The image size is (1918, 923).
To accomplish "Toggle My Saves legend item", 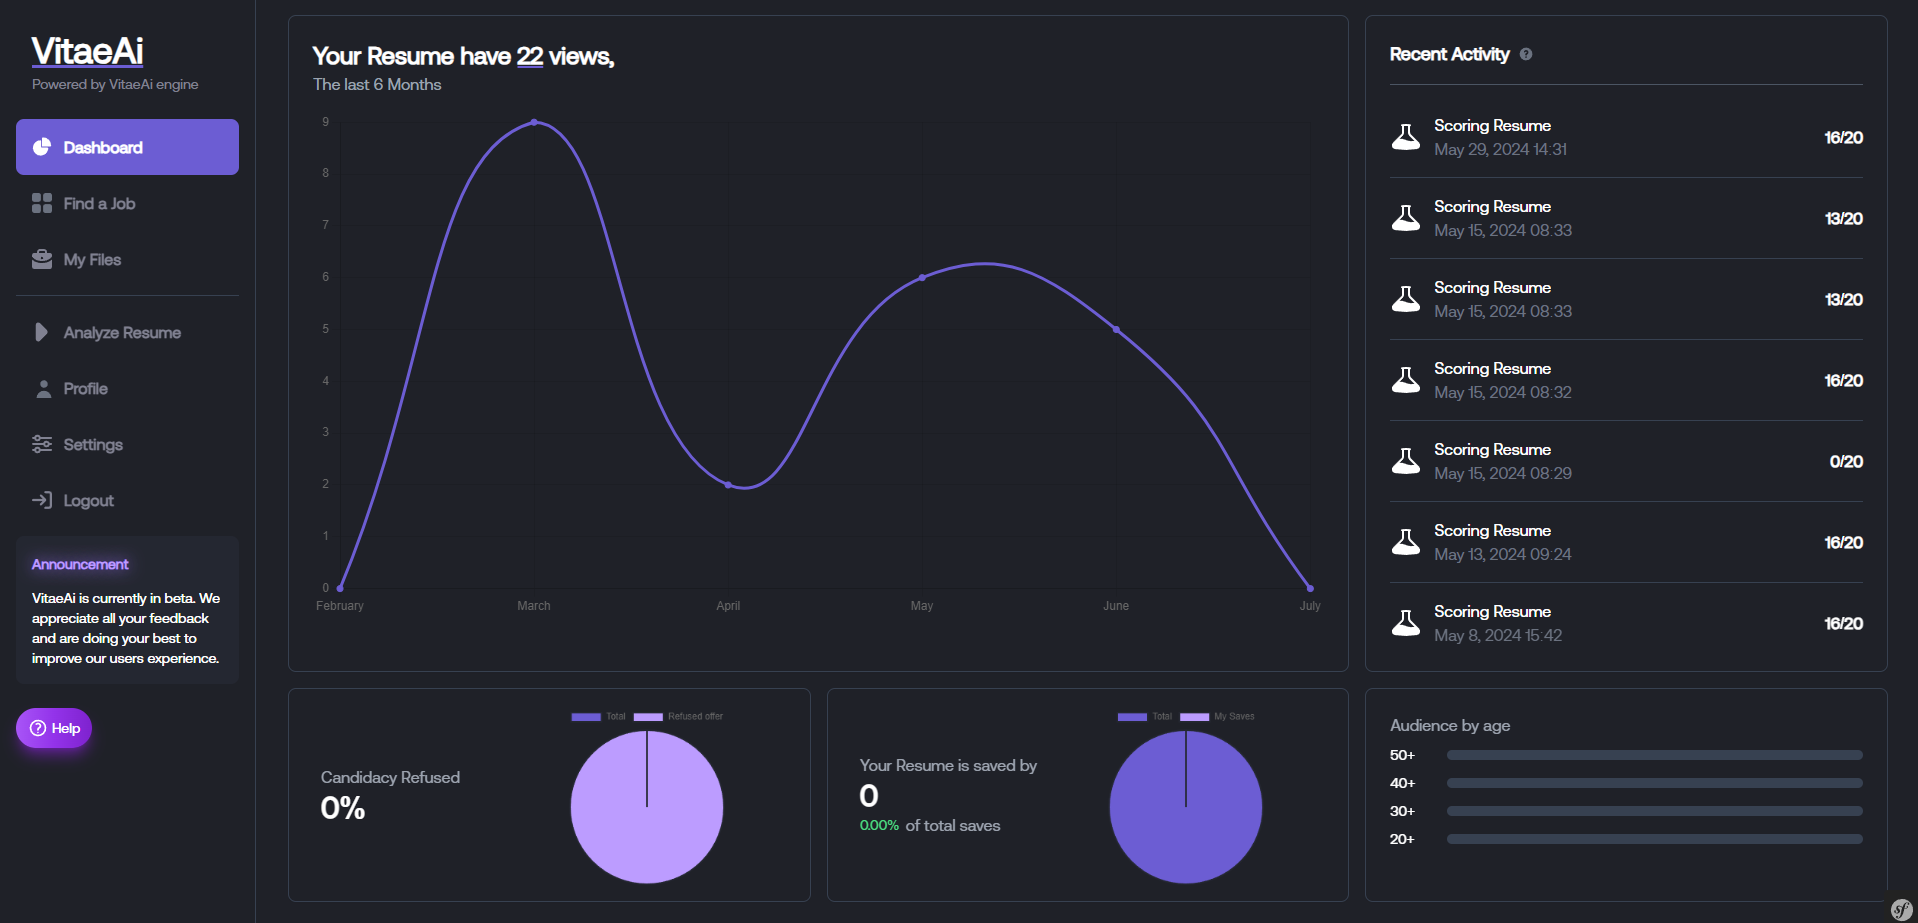I will 1217,716.
